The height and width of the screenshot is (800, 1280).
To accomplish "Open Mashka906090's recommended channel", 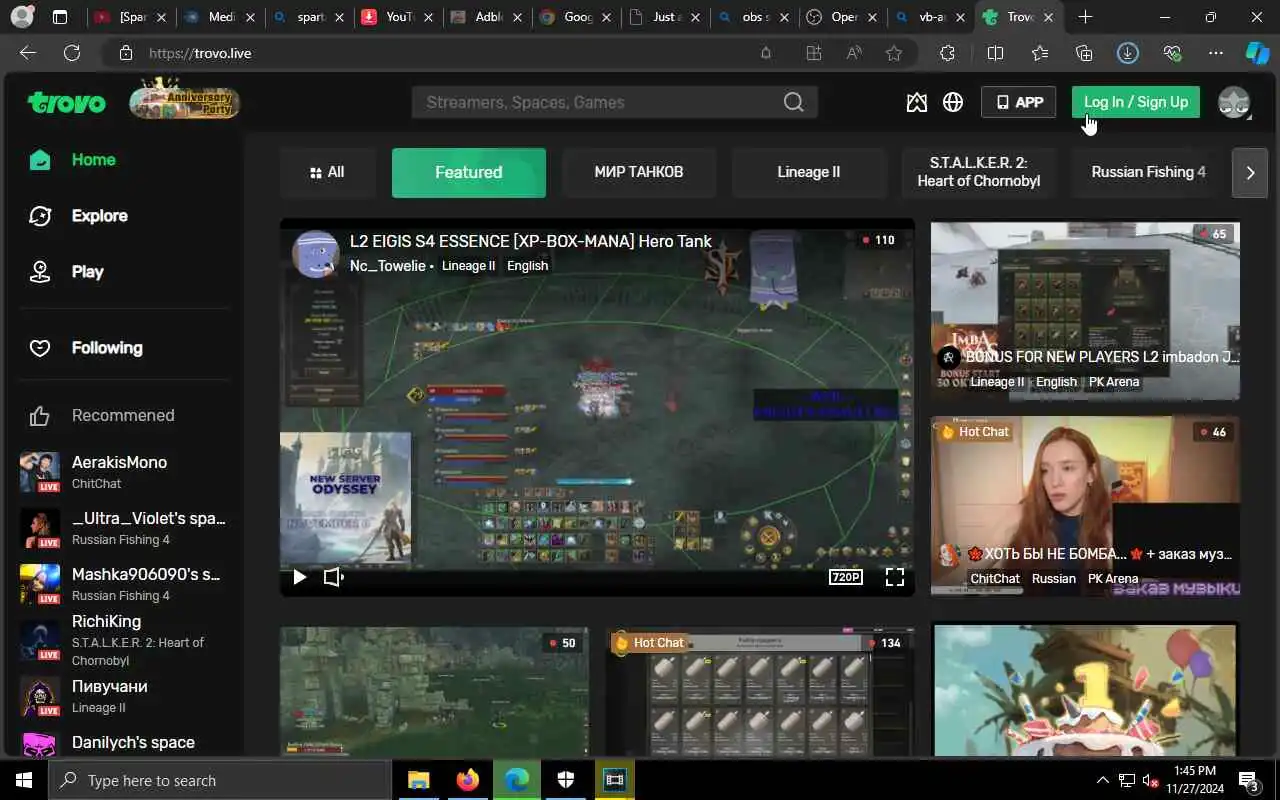I will coord(123,584).
